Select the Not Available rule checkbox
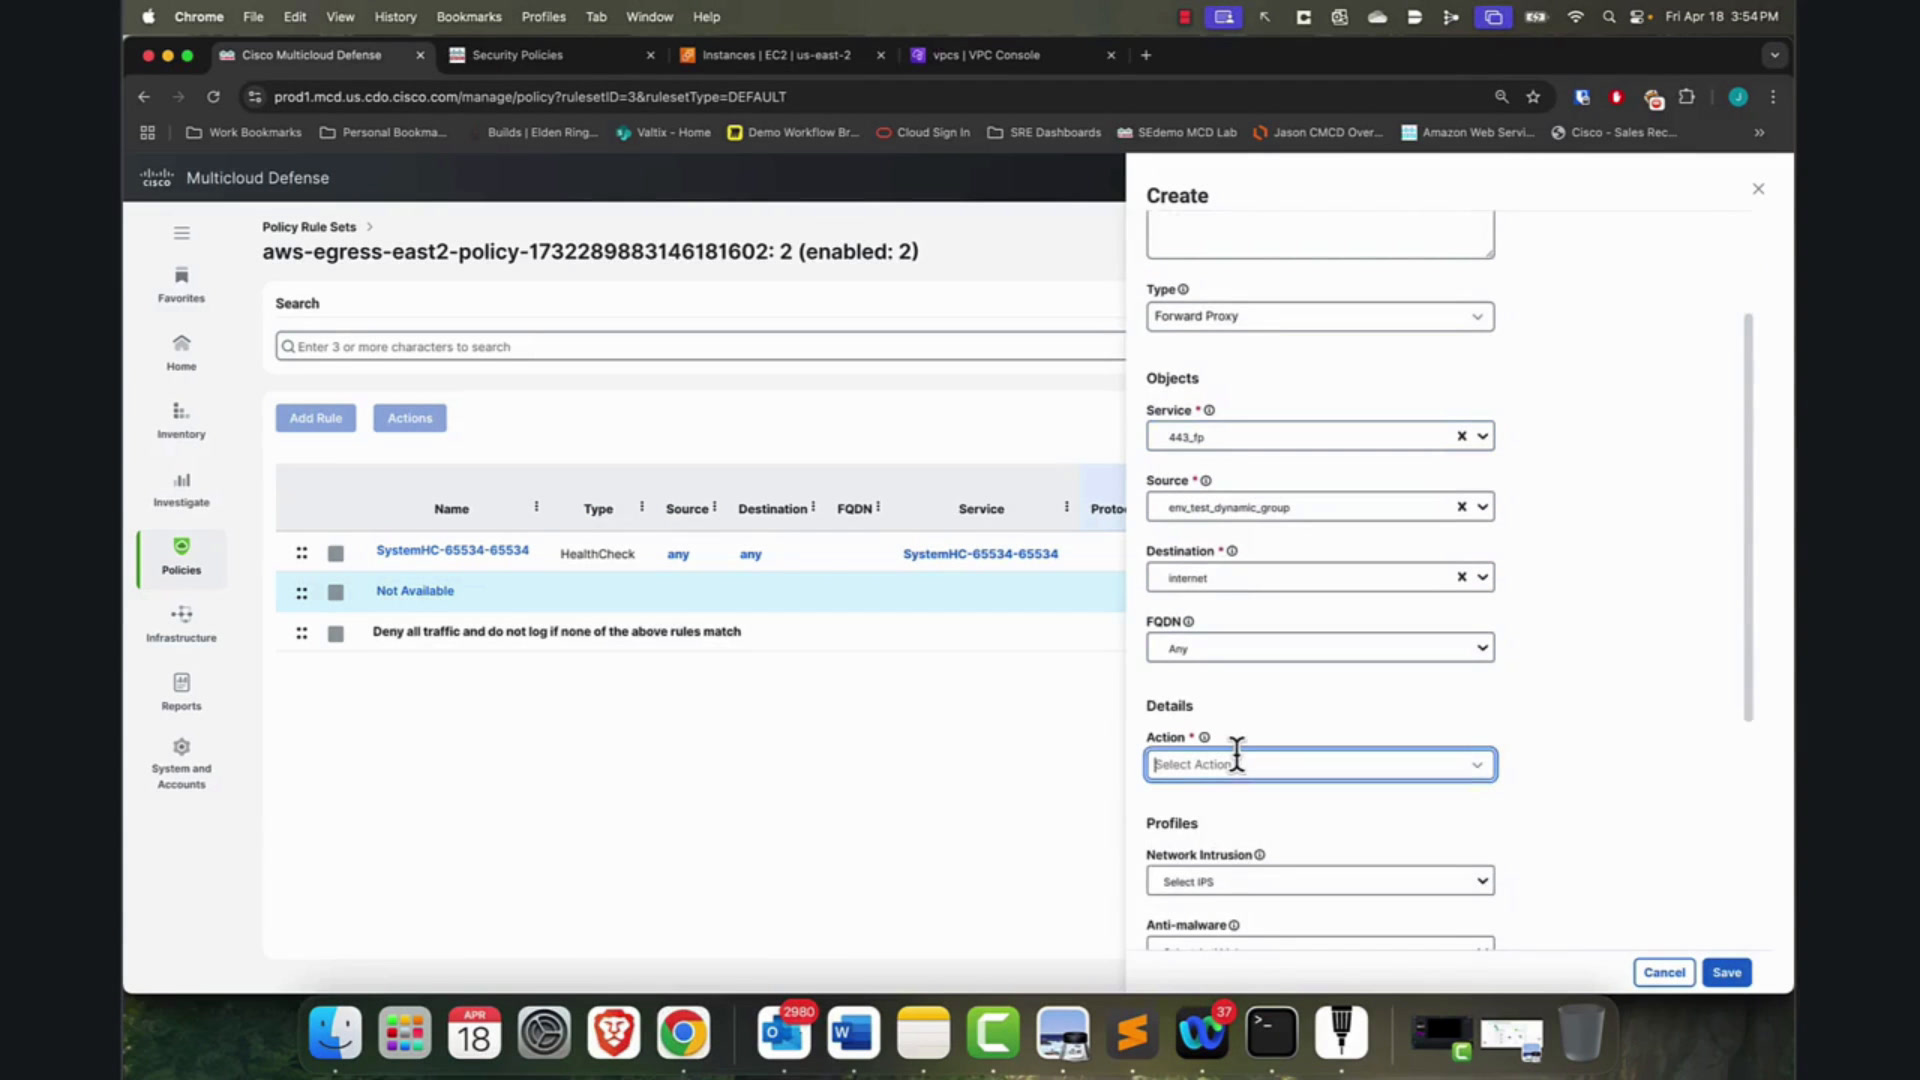 click(336, 593)
